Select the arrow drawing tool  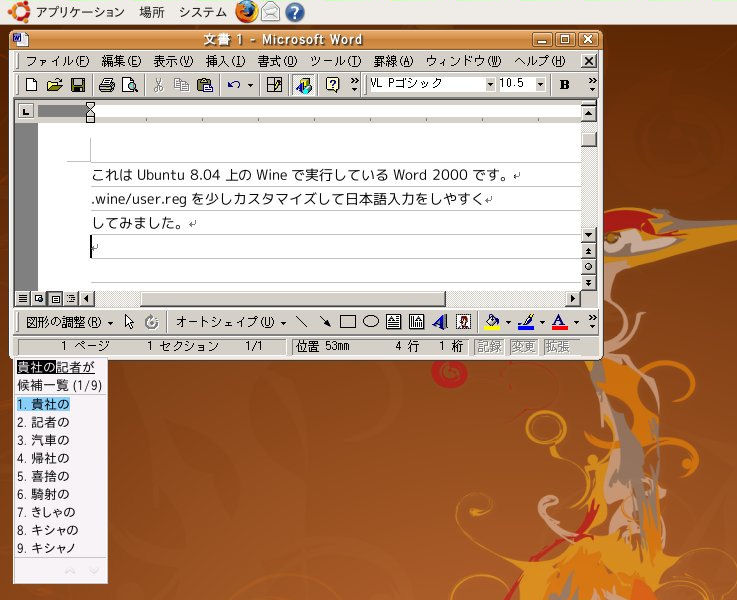click(x=324, y=322)
